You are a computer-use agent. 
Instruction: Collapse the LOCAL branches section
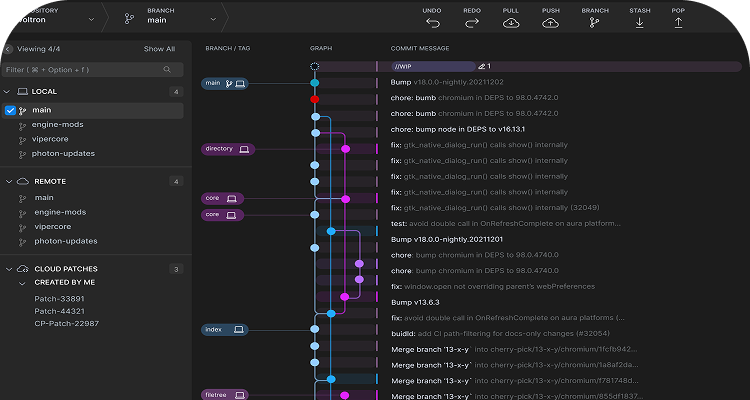click(x=8, y=91)
